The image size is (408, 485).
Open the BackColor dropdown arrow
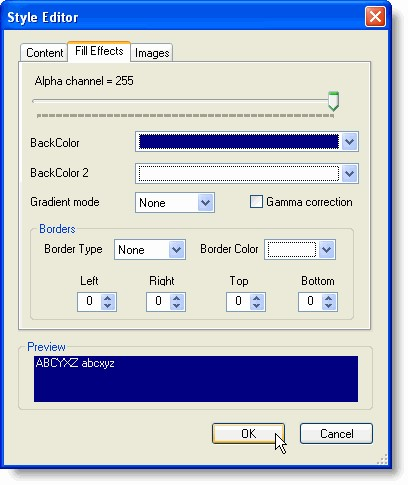click(349, 142)
